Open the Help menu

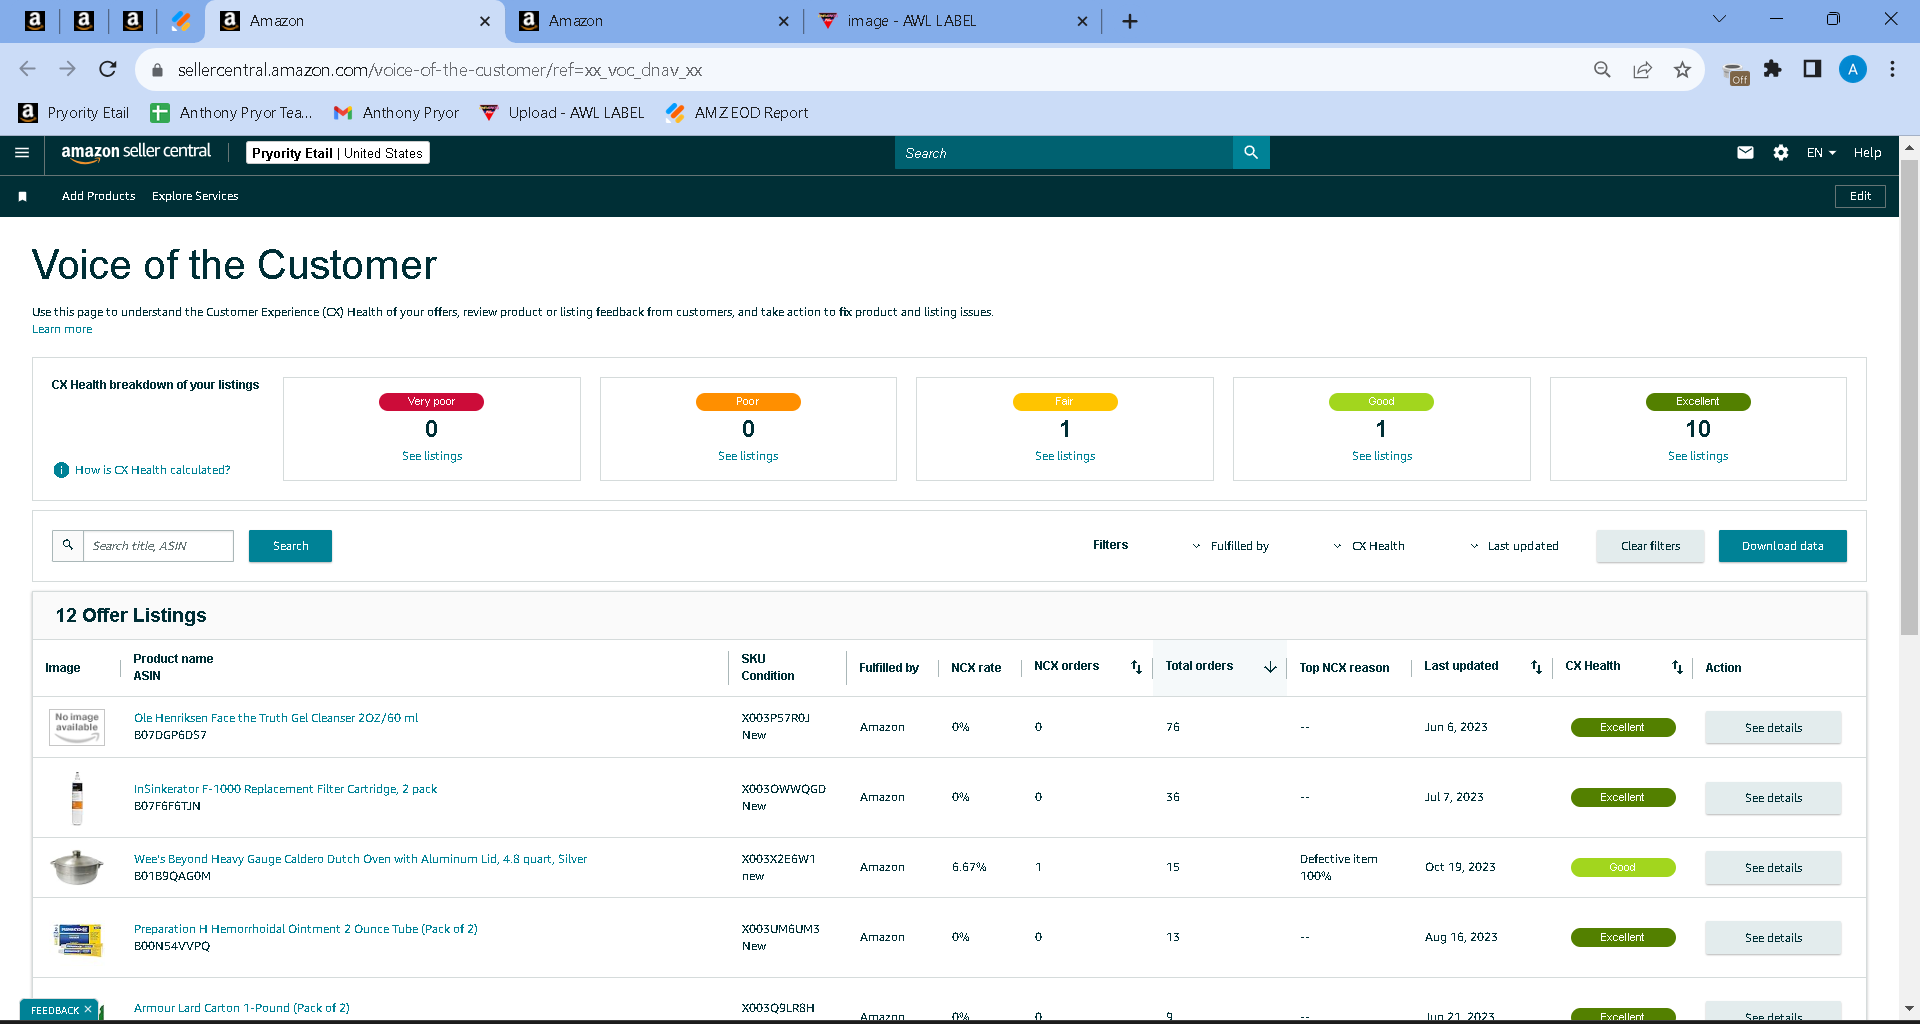pos(1867,153)
